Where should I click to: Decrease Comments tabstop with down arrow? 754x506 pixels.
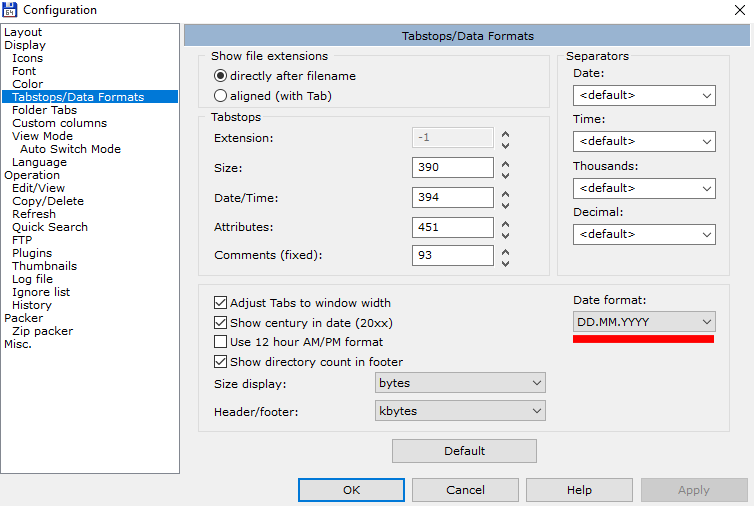505,263
